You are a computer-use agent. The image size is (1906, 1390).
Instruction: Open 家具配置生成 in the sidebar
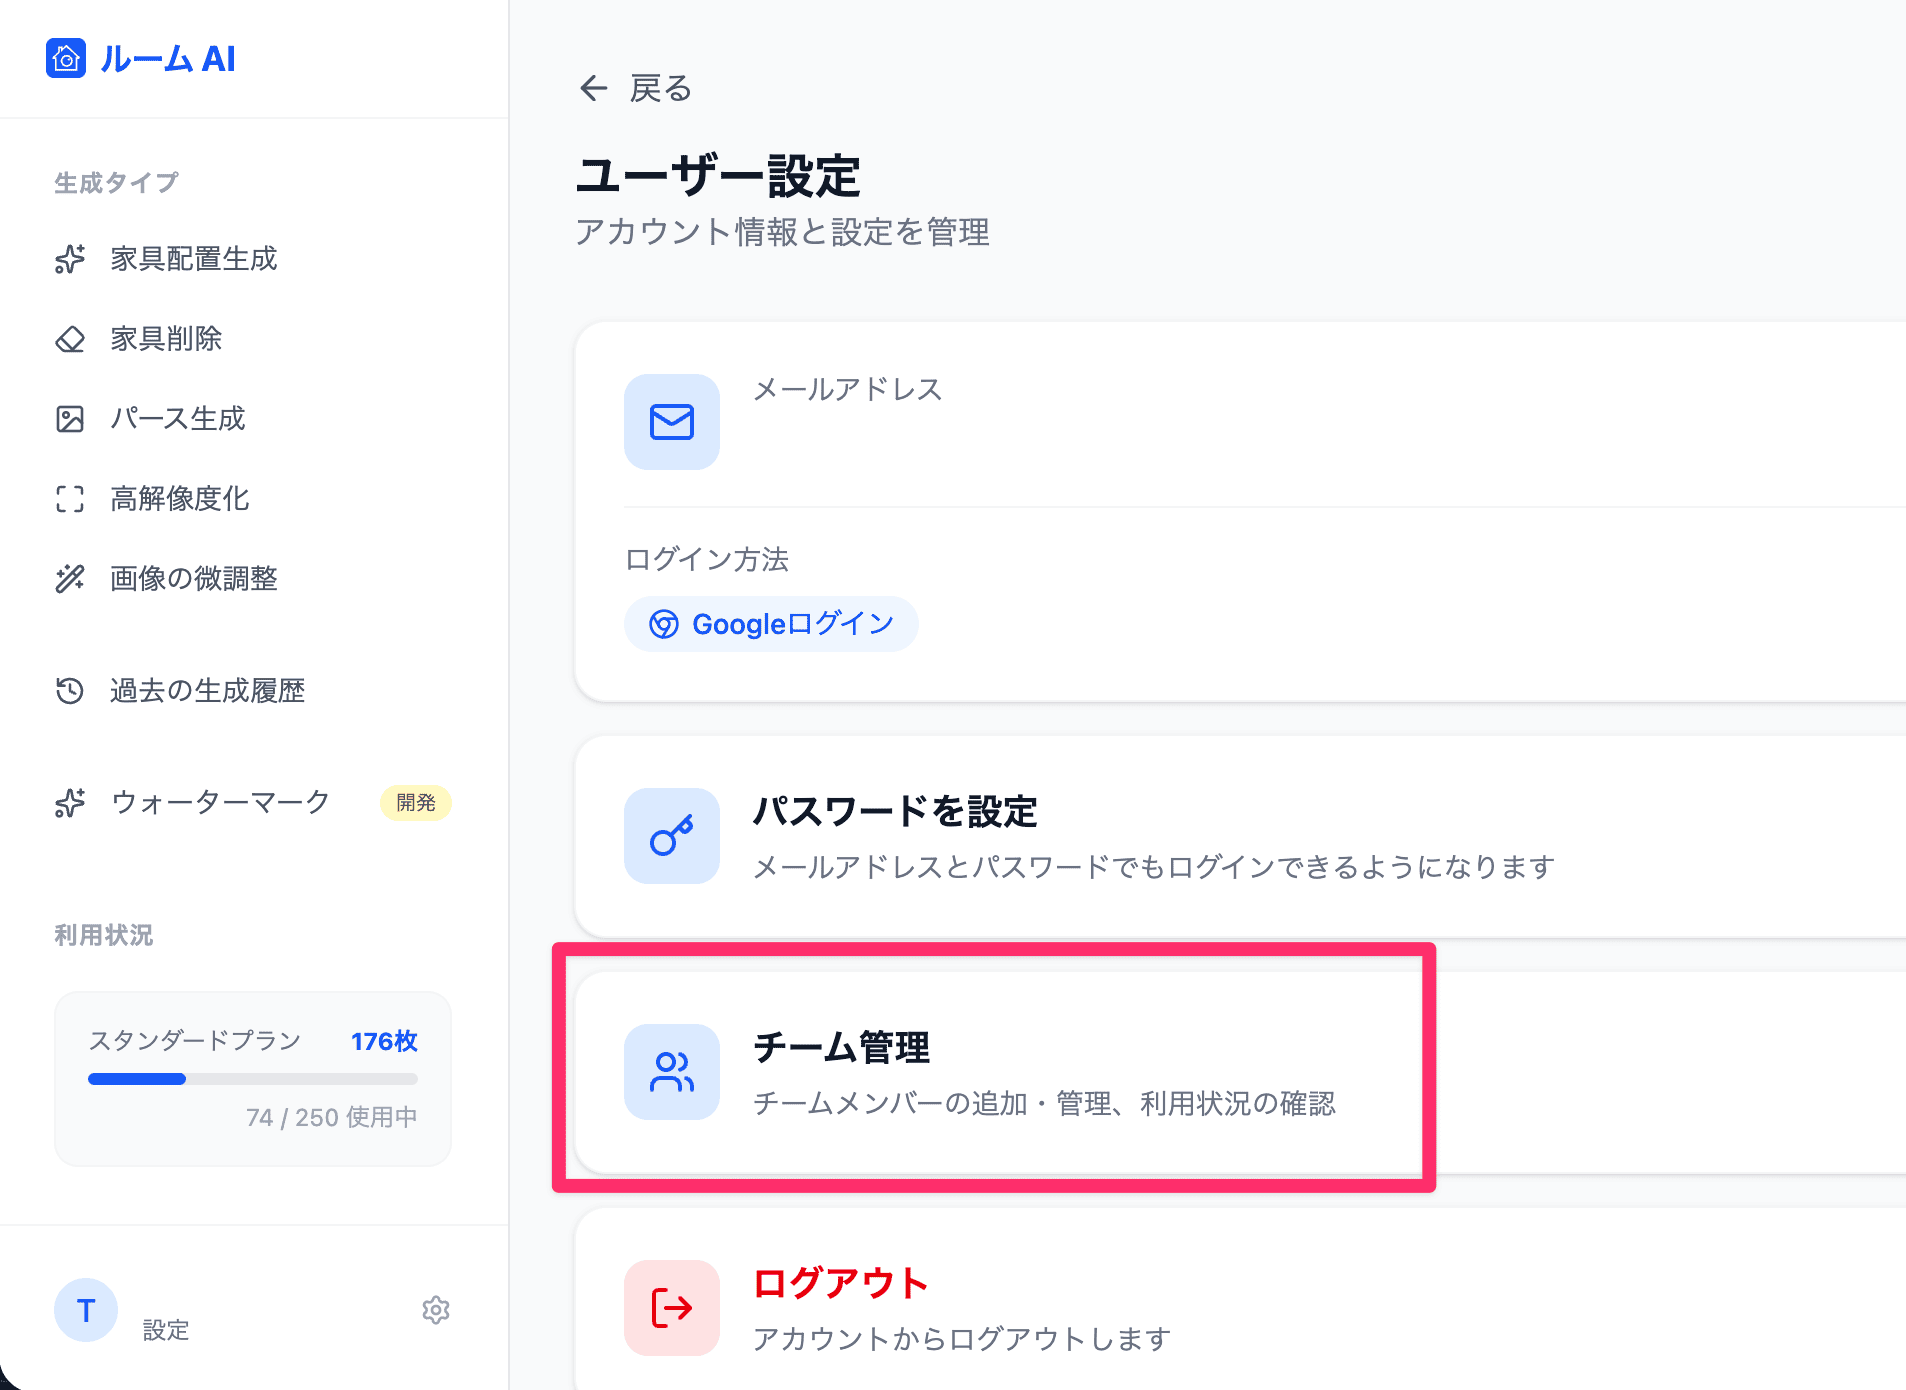pos(194,259)
